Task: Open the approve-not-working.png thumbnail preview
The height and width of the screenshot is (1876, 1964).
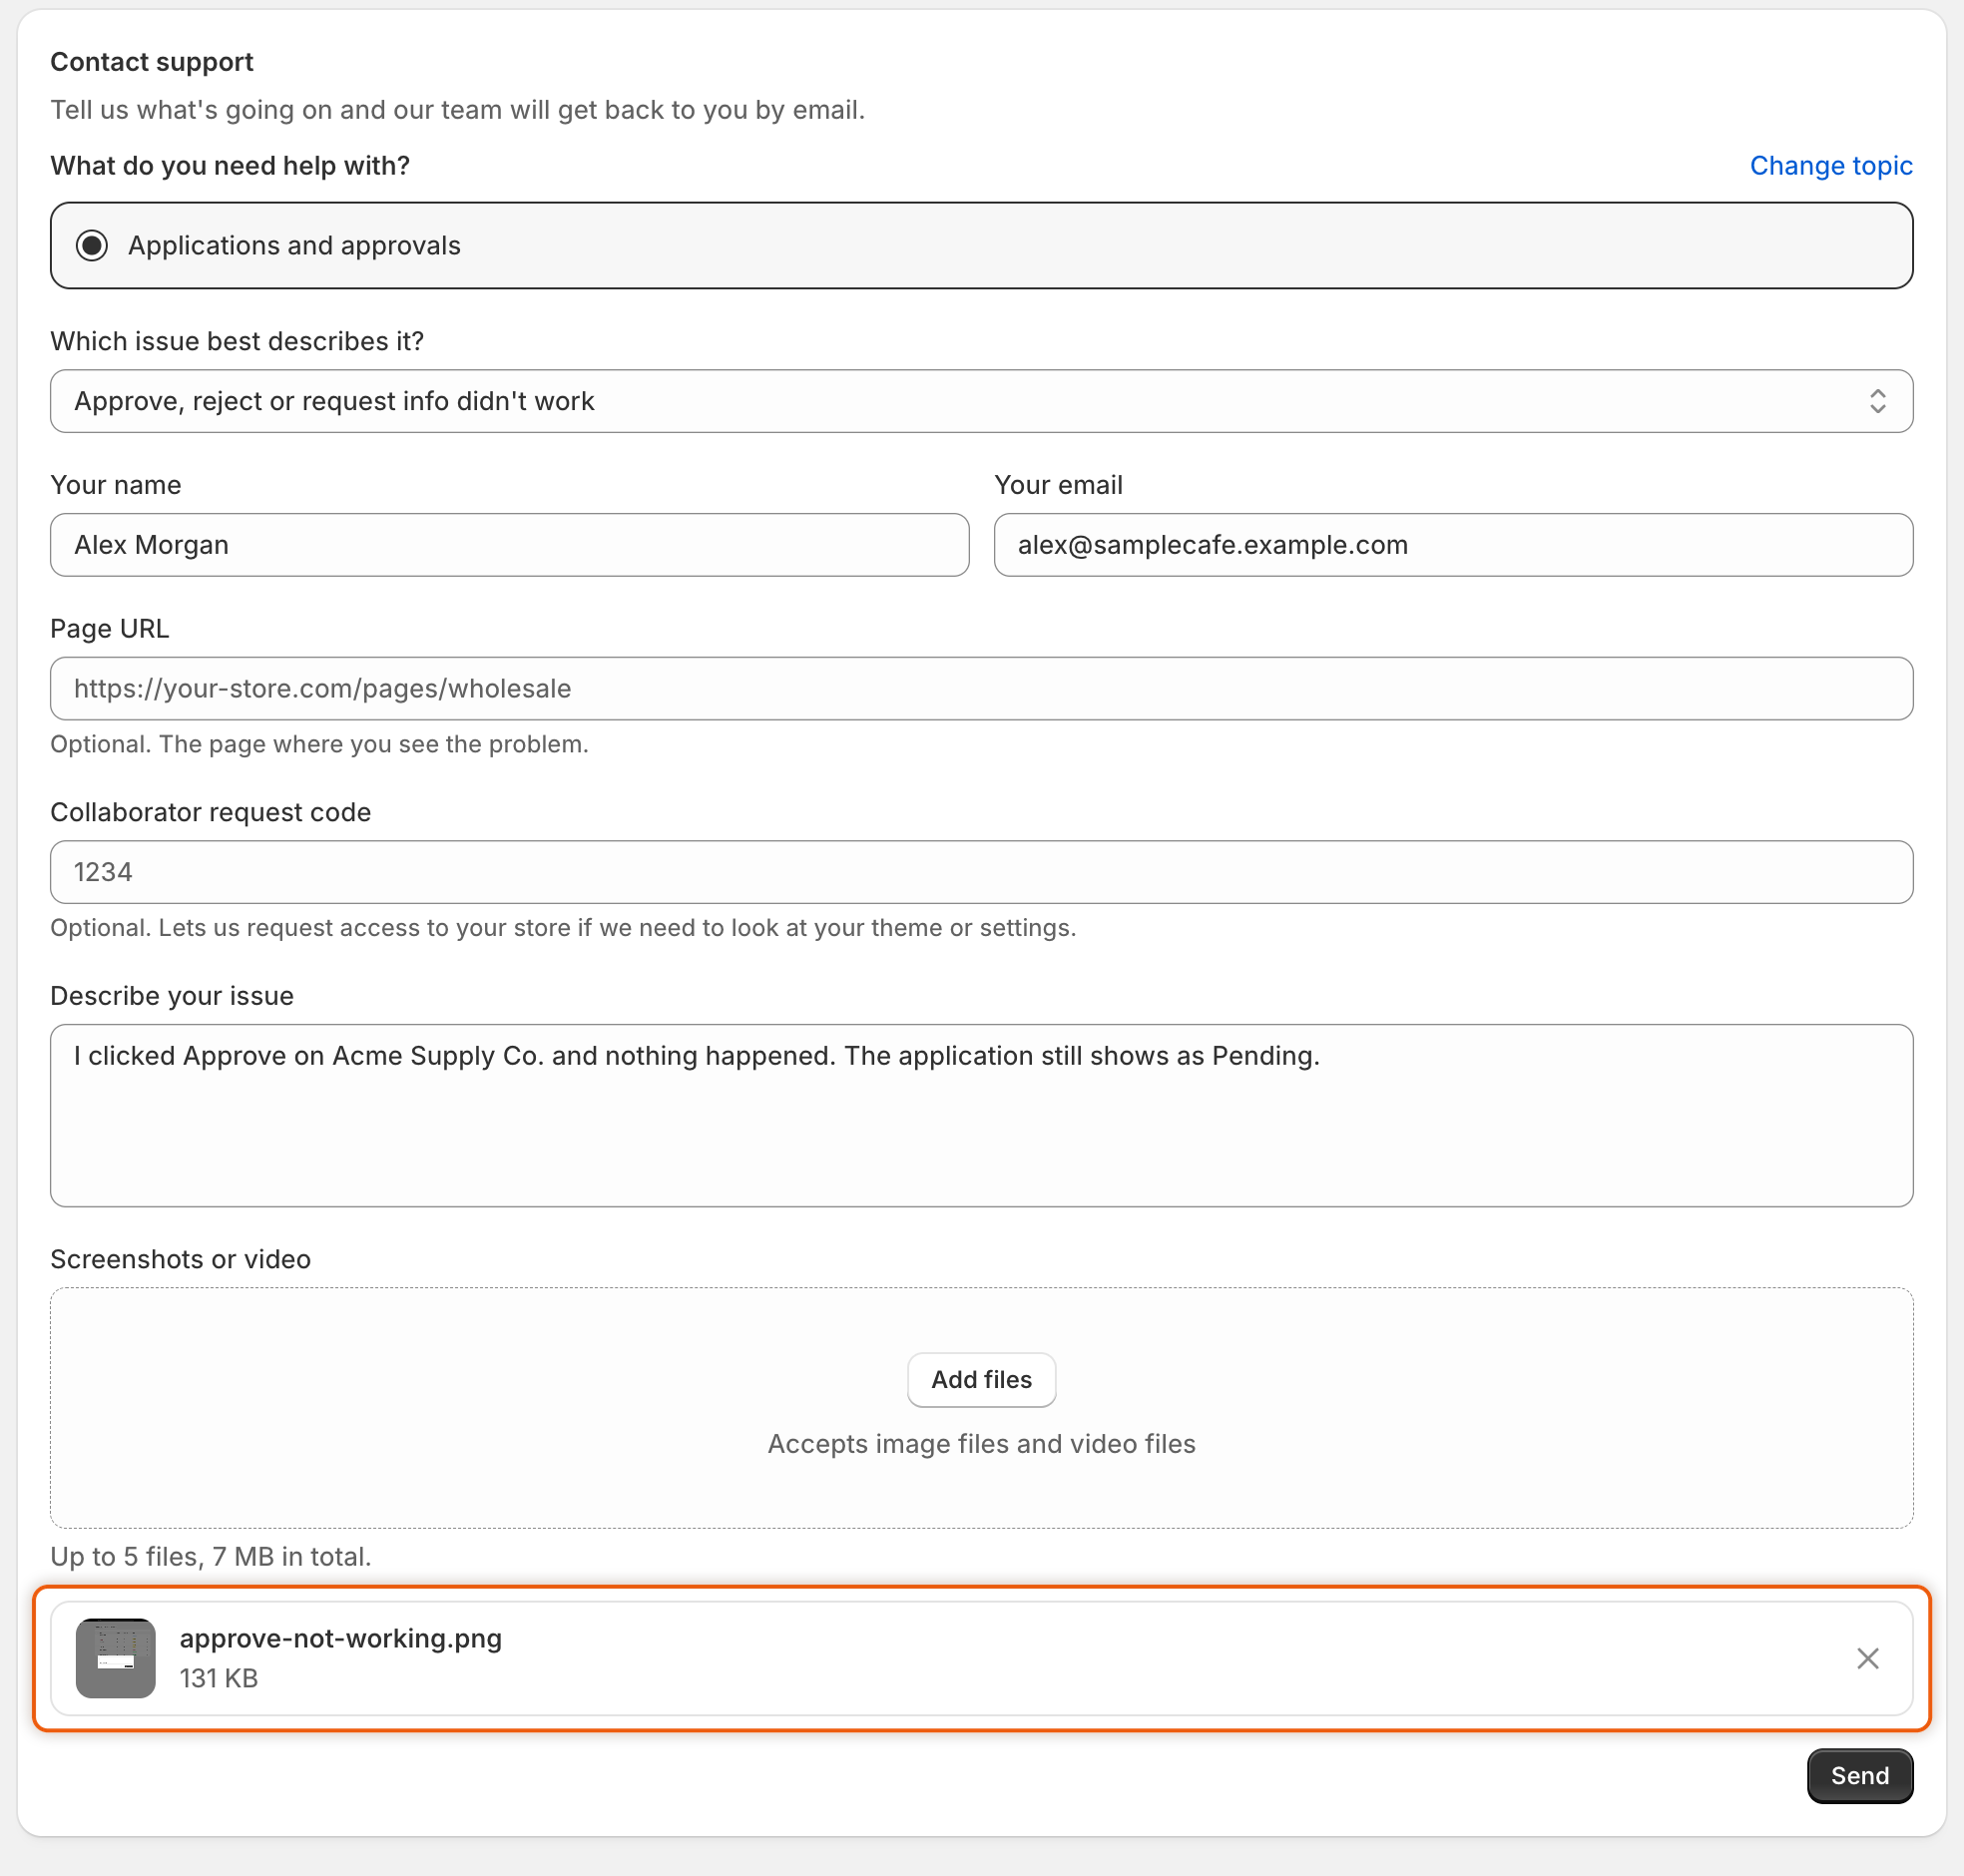Action: click(x=116, y=1658)
